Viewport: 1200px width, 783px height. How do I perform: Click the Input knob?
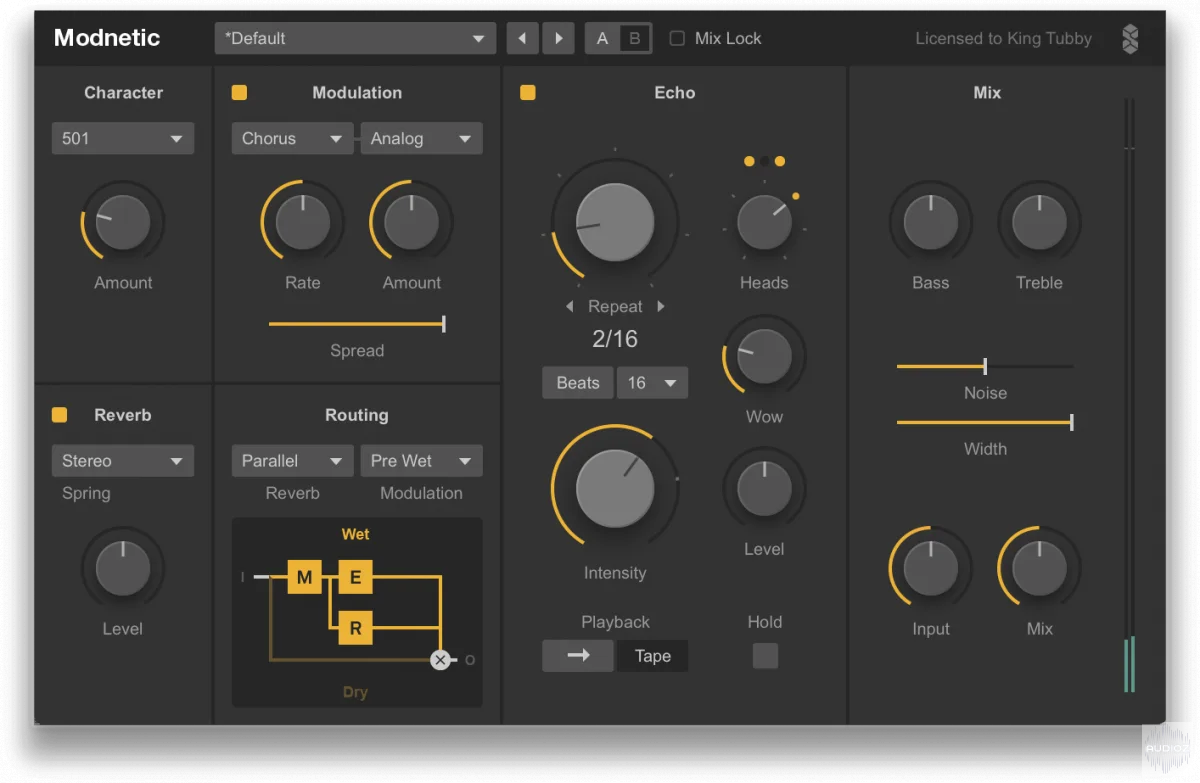click(930, 568)
